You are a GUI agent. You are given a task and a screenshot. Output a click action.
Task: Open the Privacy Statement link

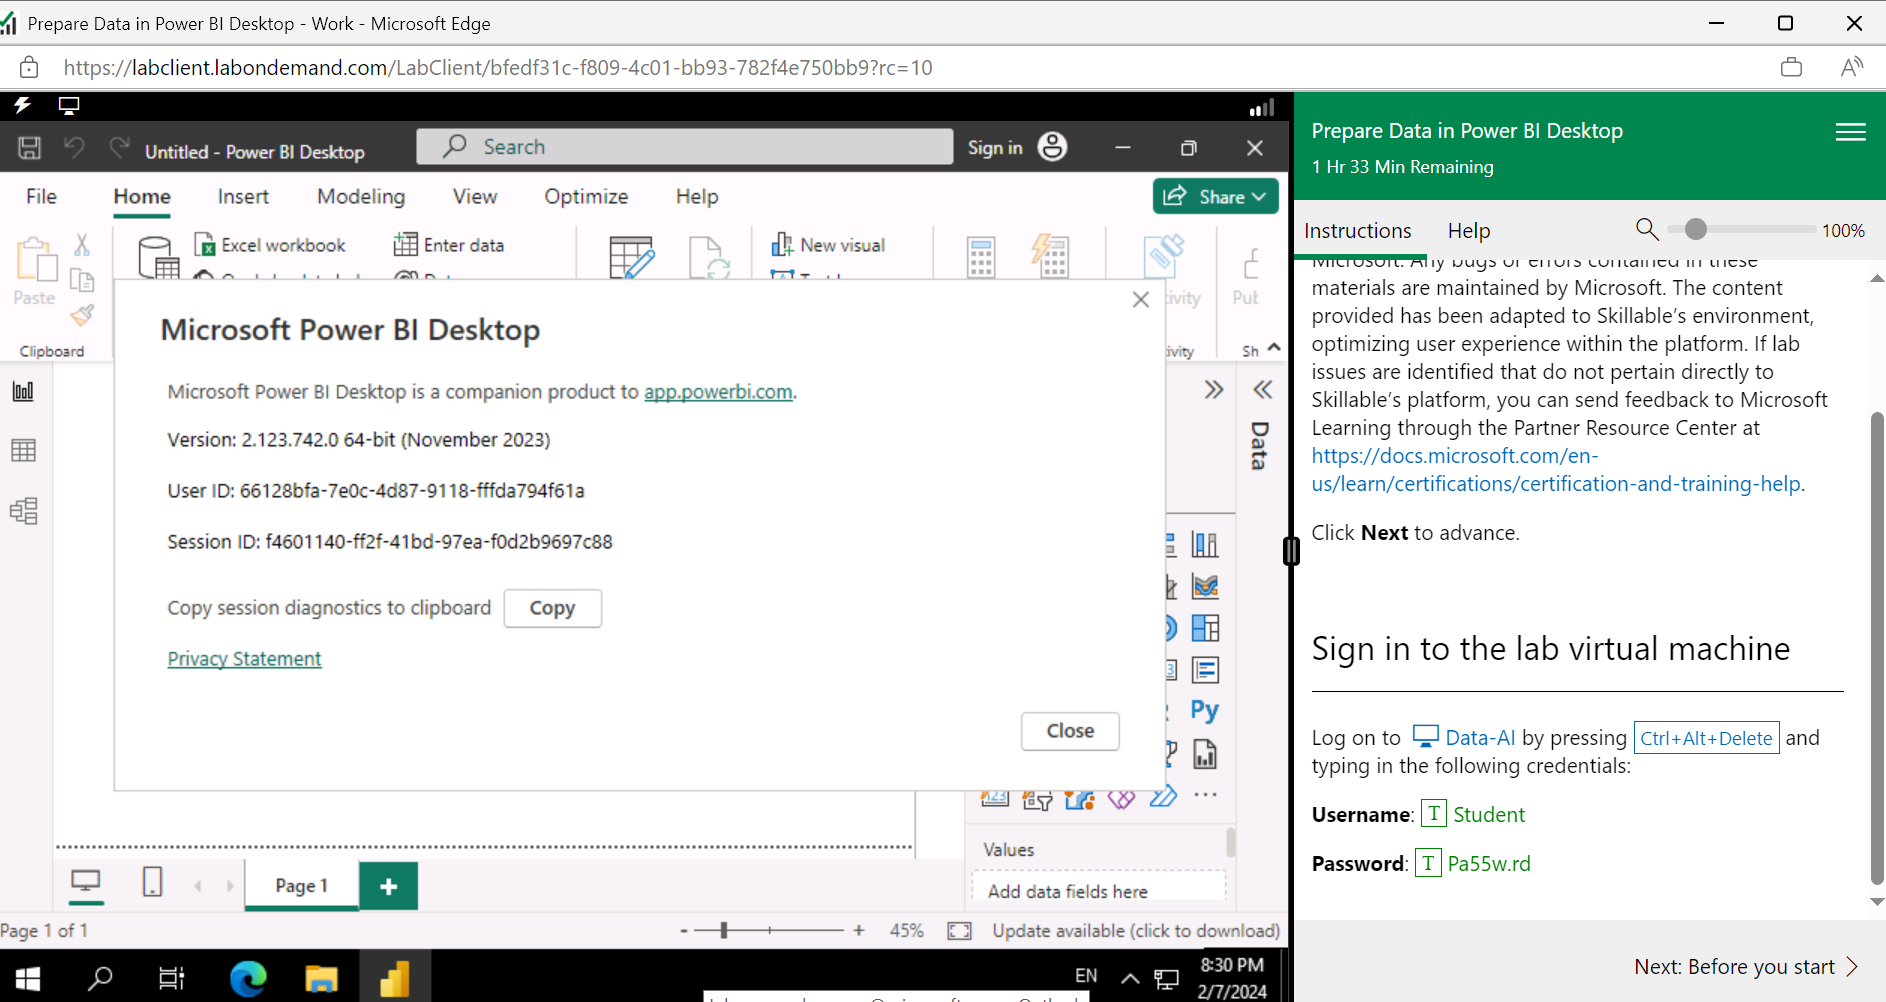244,658
